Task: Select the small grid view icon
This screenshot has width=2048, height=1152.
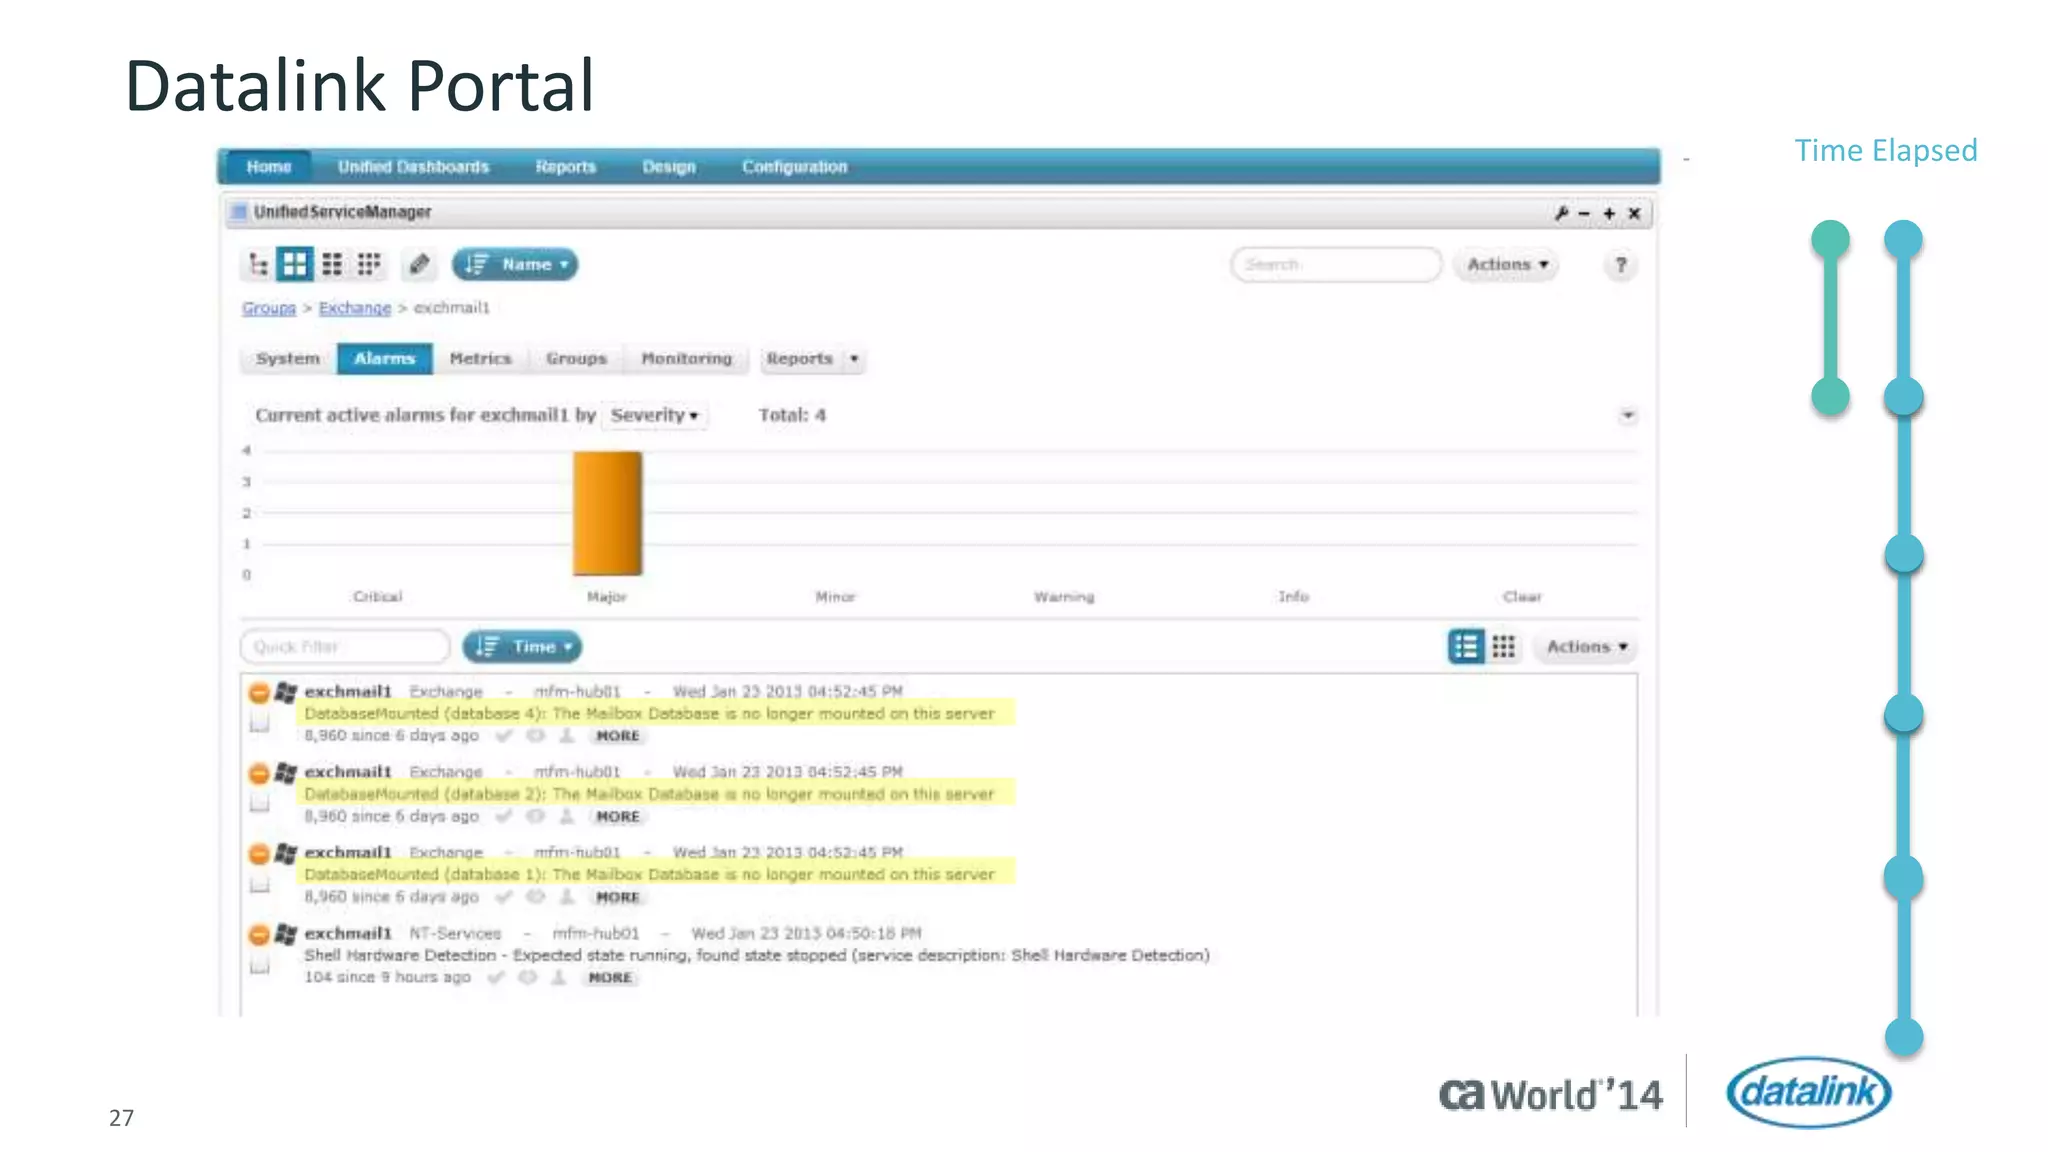Action: 369,265
